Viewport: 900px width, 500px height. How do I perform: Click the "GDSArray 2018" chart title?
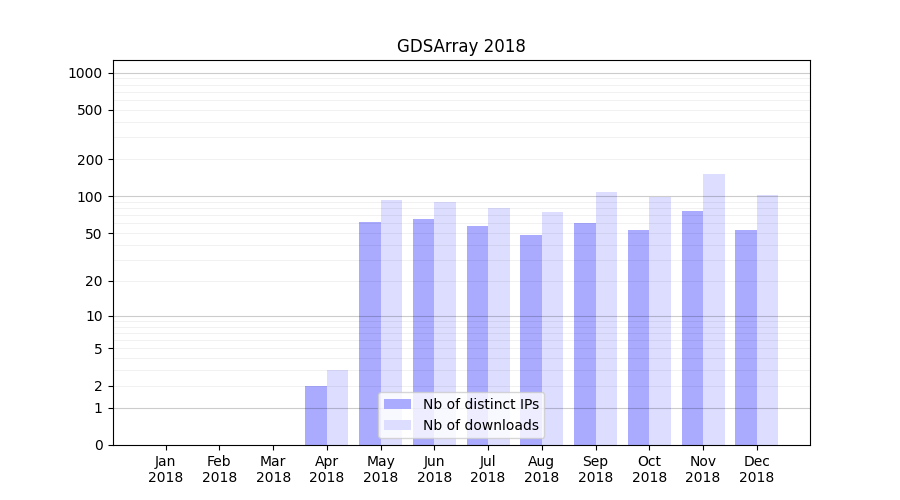461,46
